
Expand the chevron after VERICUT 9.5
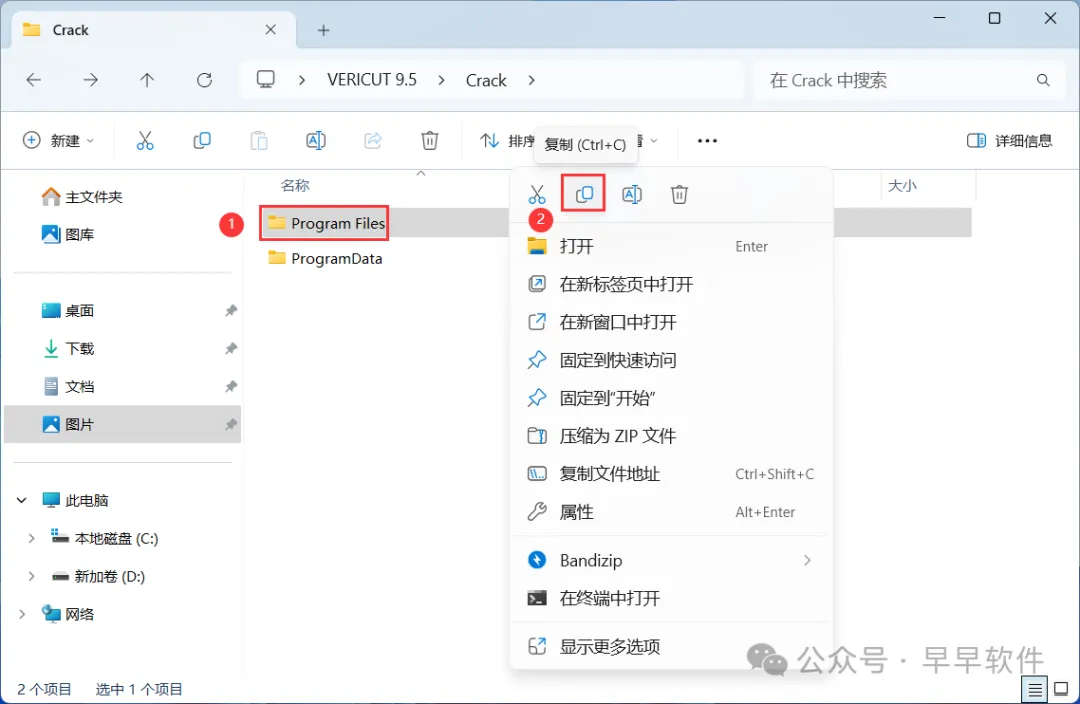click(x=441, y=81)
